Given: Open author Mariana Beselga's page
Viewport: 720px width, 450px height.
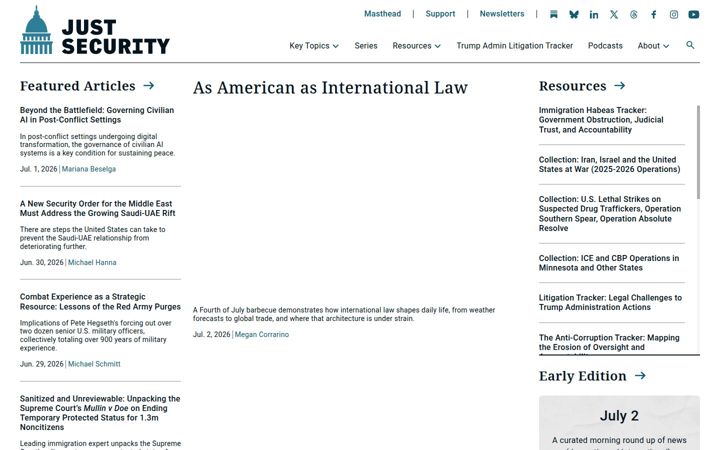Looking at the screenshot, I should (x=89, y=169).
